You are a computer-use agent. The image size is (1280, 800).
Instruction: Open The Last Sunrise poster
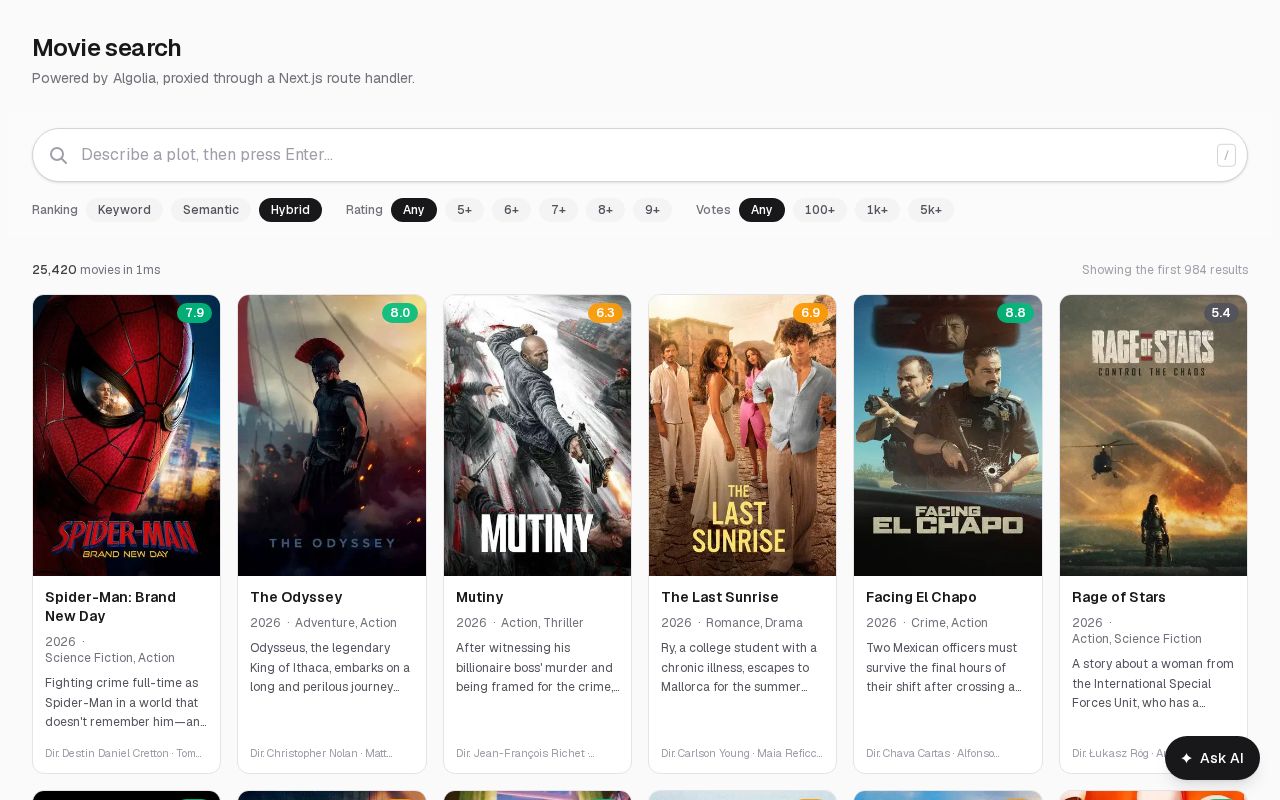pyautogui.click(x=742, y=435)
